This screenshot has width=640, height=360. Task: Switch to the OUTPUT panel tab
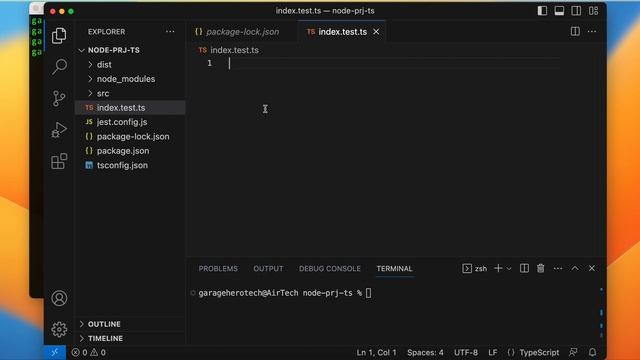click(268, 269)
